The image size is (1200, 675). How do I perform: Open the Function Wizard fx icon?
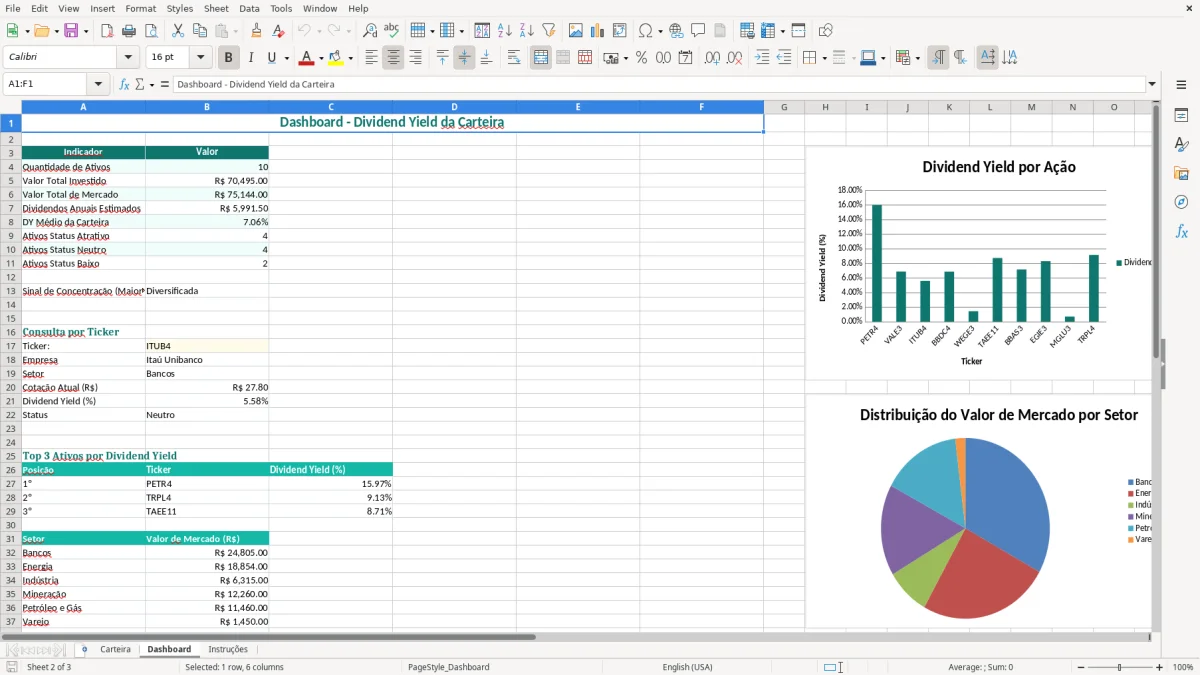124,84
